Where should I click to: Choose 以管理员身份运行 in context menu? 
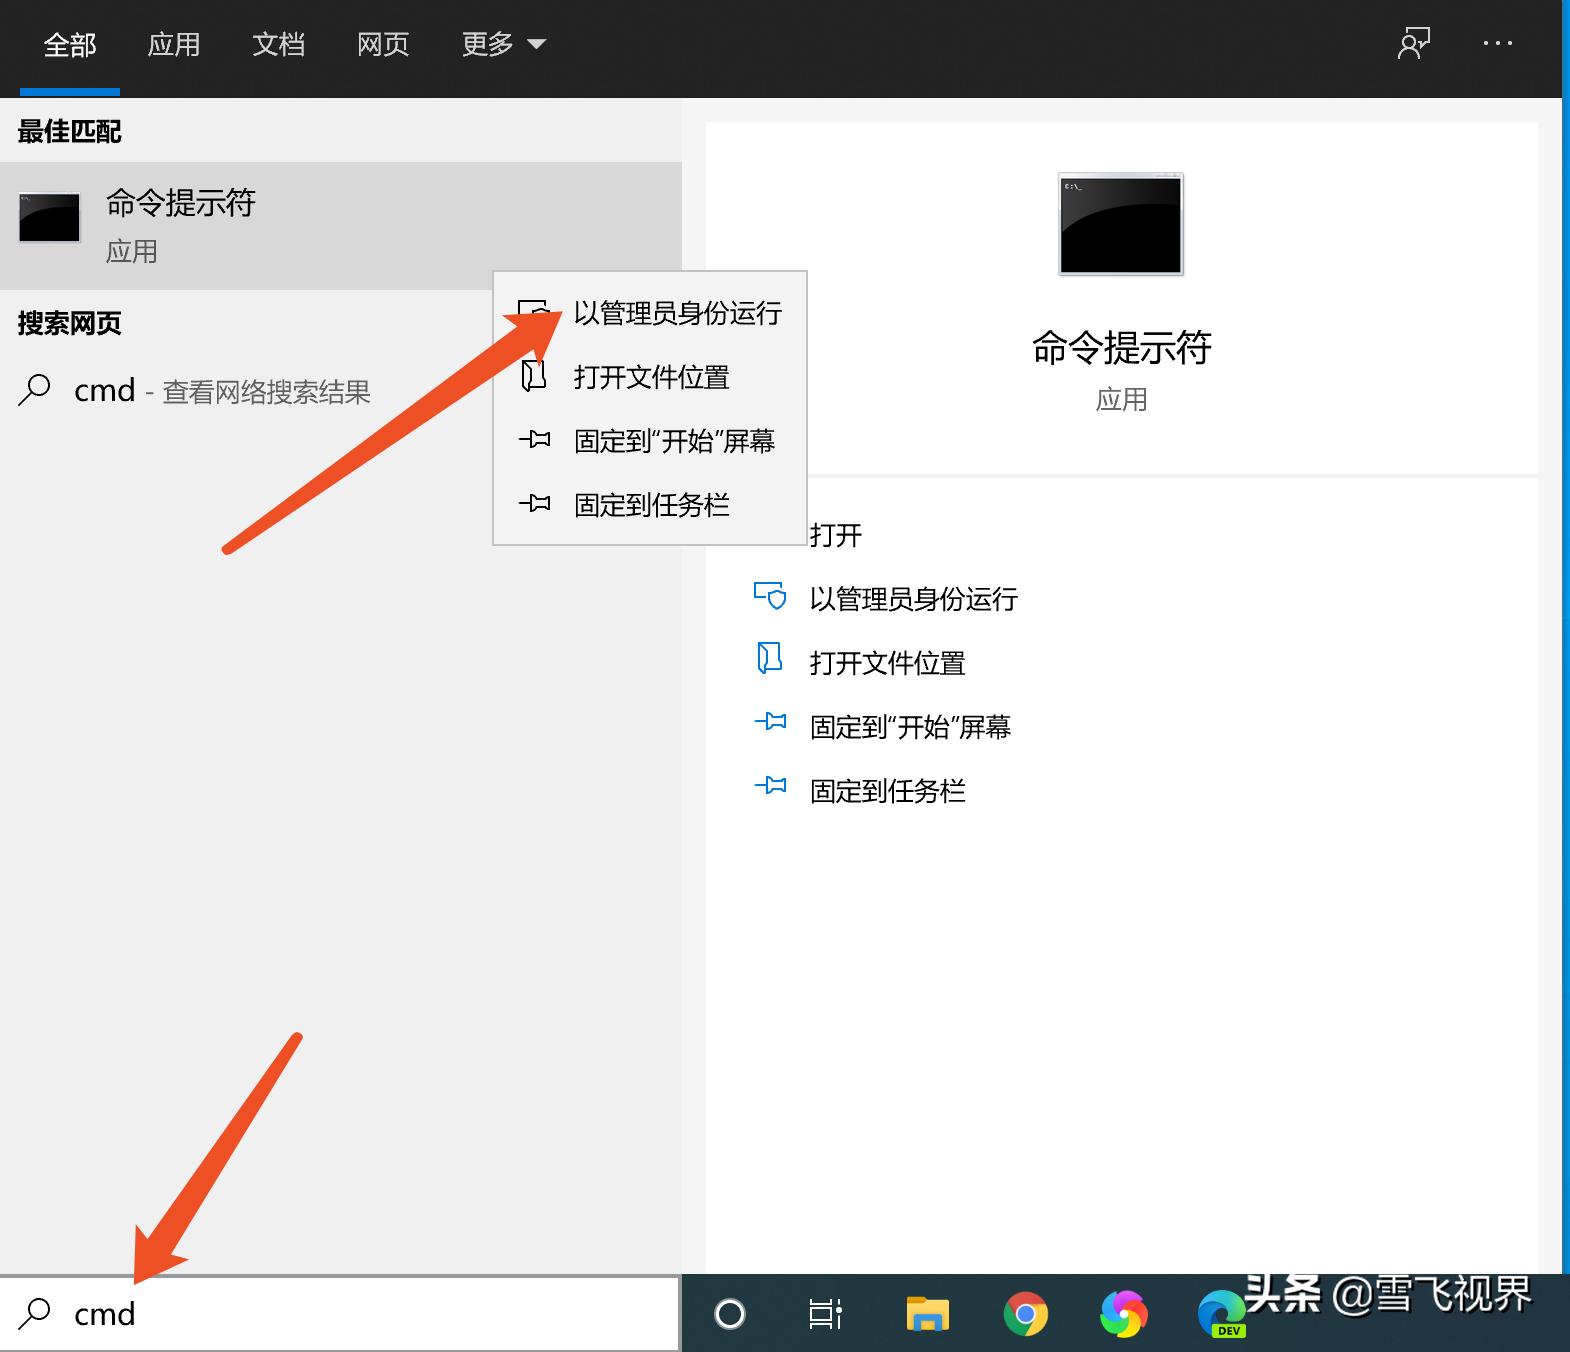(650, 313)
